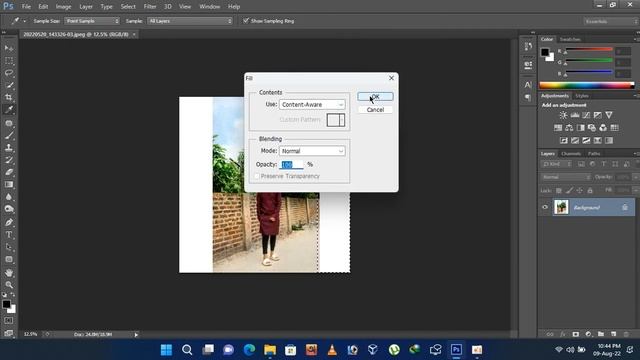640x360 pixels.
Task: Click the red R slider in Color panel
Action: pyautogui.click(x=589, y=51)
